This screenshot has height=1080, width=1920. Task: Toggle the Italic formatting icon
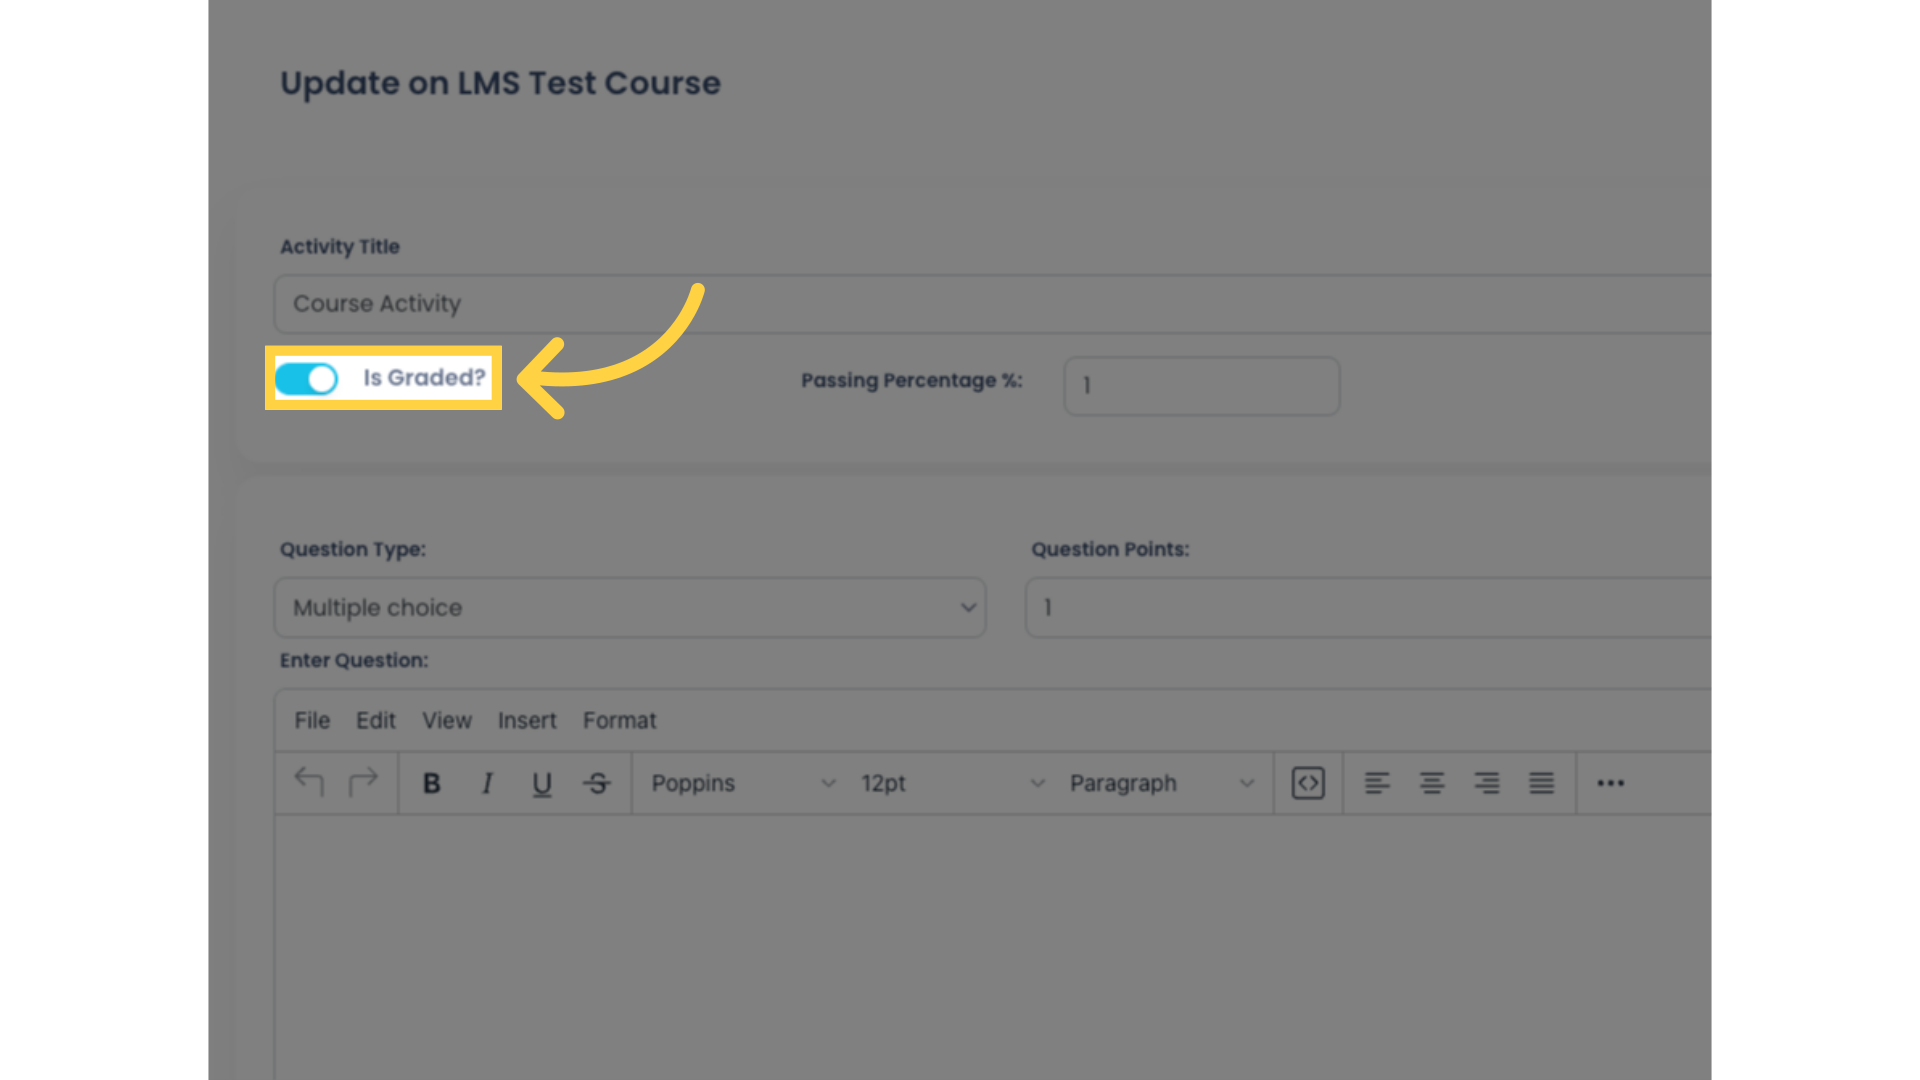tap(487, 783)
